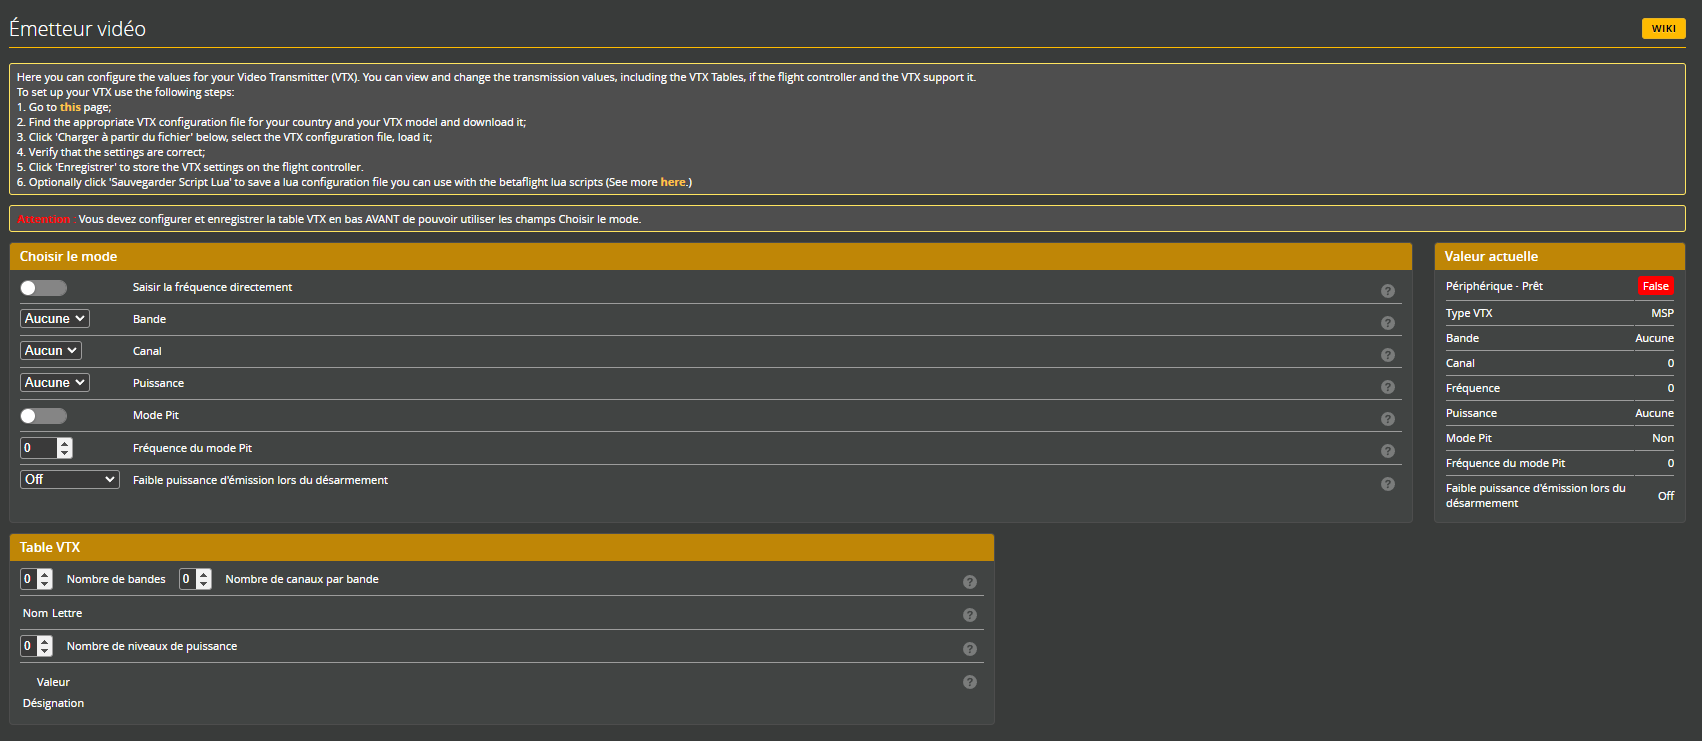Toggle the Mode Pit switch
Image resolution: width=1702 pixels, height=741 pixels.
pyautogui.click(x=43, y=416)
